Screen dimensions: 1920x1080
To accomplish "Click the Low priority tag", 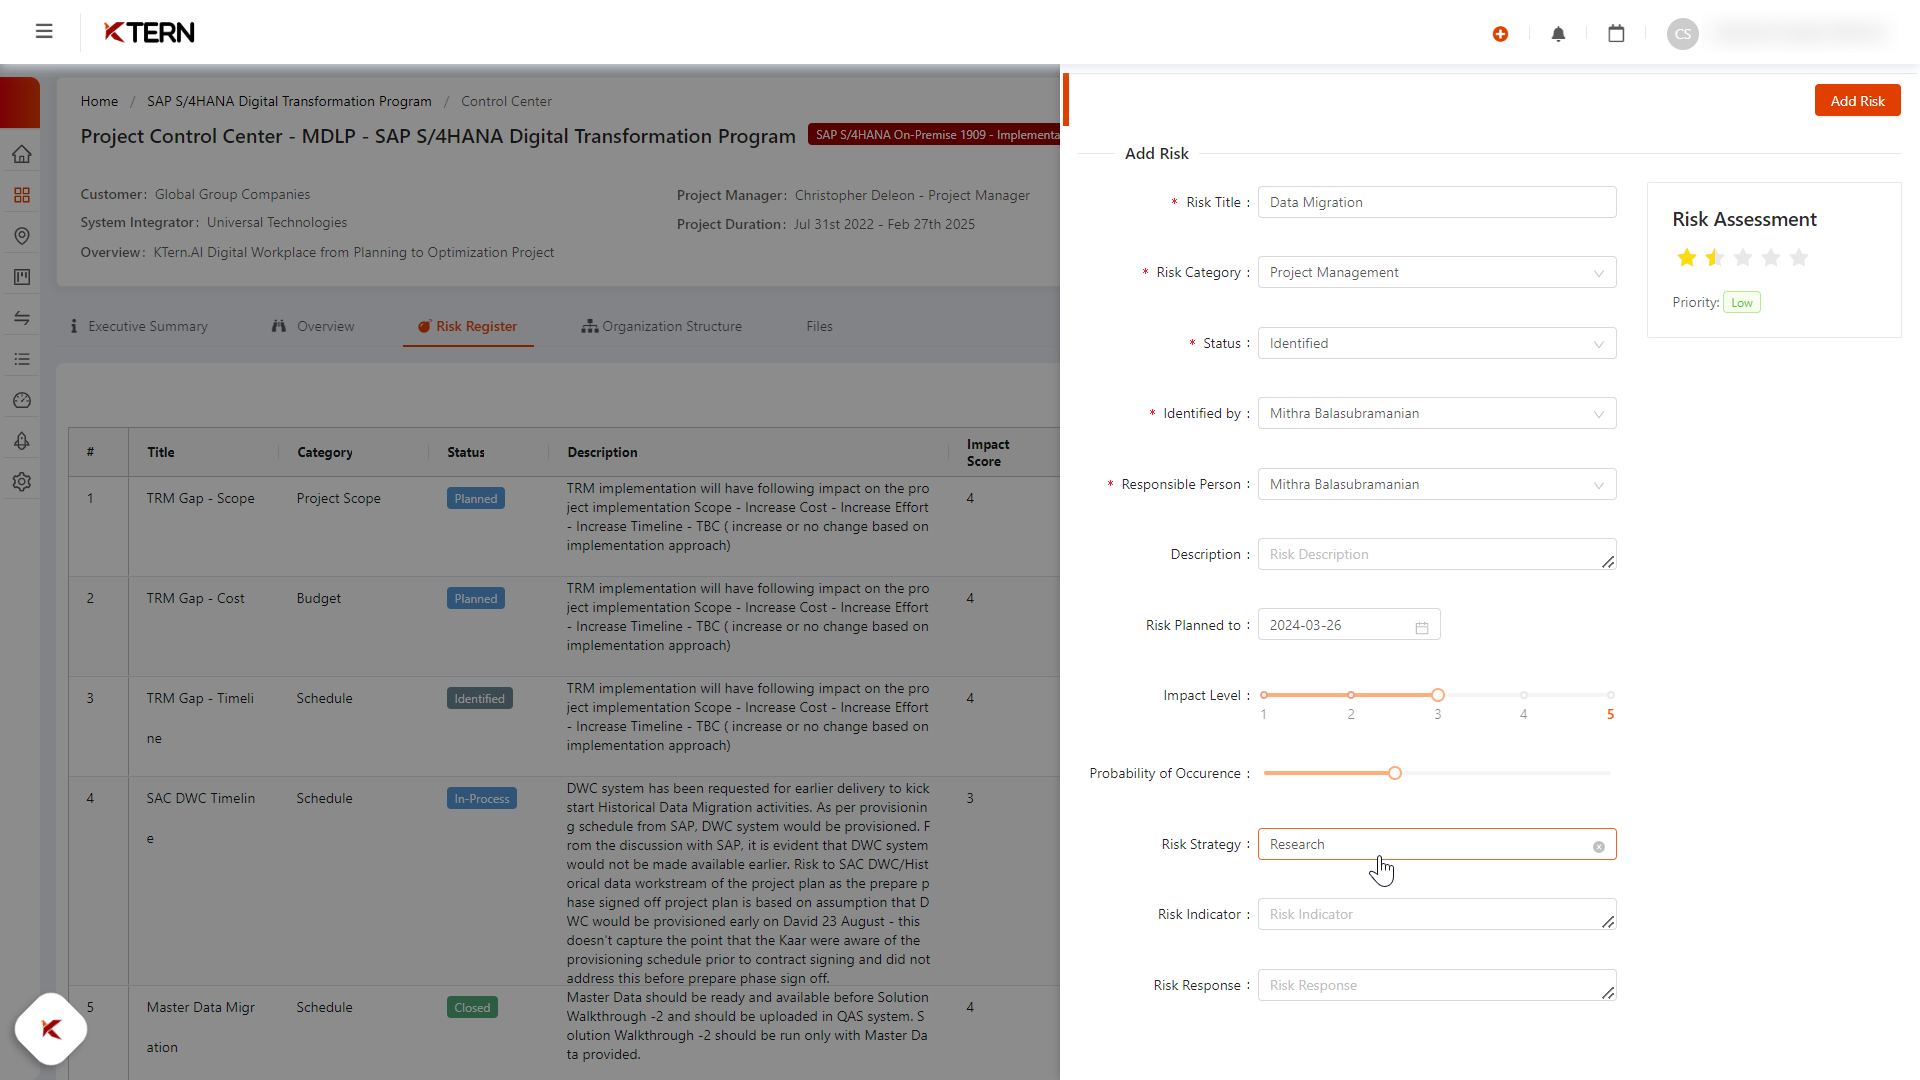I will (x=1741, y=303).
